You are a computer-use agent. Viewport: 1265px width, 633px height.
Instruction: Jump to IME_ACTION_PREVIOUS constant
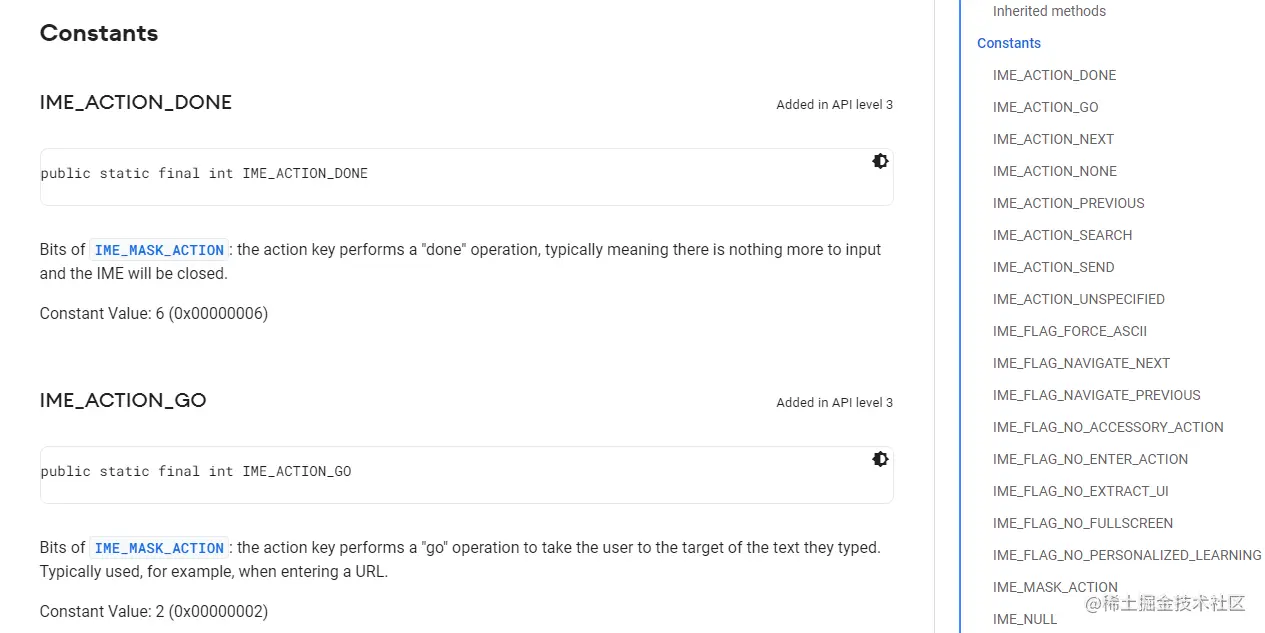tap(1068, 203)
